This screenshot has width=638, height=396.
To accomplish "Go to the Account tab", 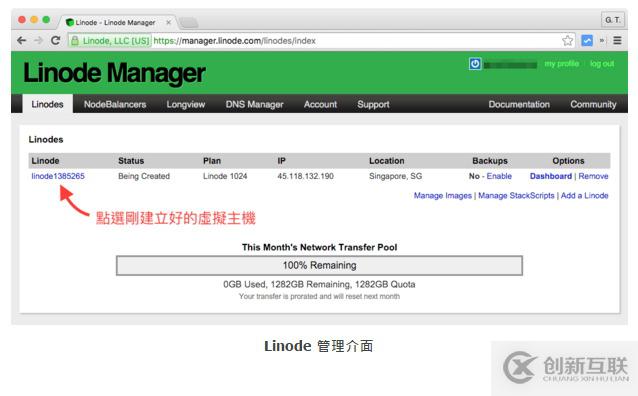I will pyautogui.click(x=320, y=104).
